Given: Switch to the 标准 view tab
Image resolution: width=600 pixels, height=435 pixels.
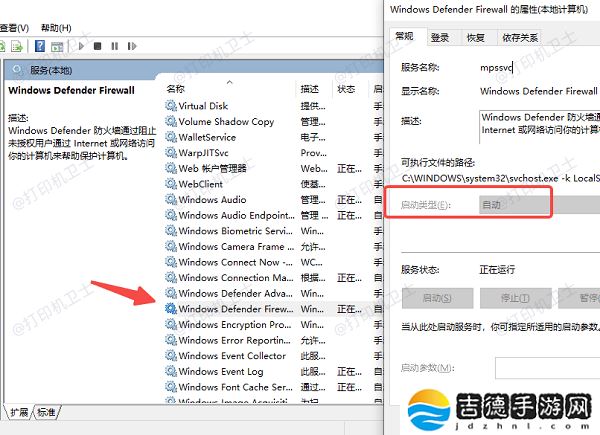Looking at the screenshot, I should click(x=47, y=412).
